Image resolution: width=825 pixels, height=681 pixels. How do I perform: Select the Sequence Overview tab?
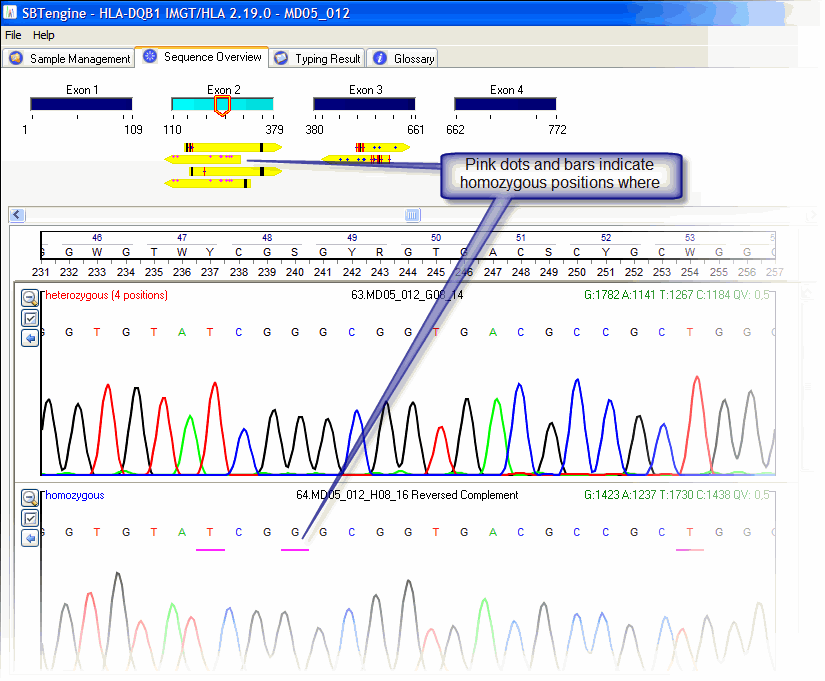pyautogui.click(x=202, y=57)
